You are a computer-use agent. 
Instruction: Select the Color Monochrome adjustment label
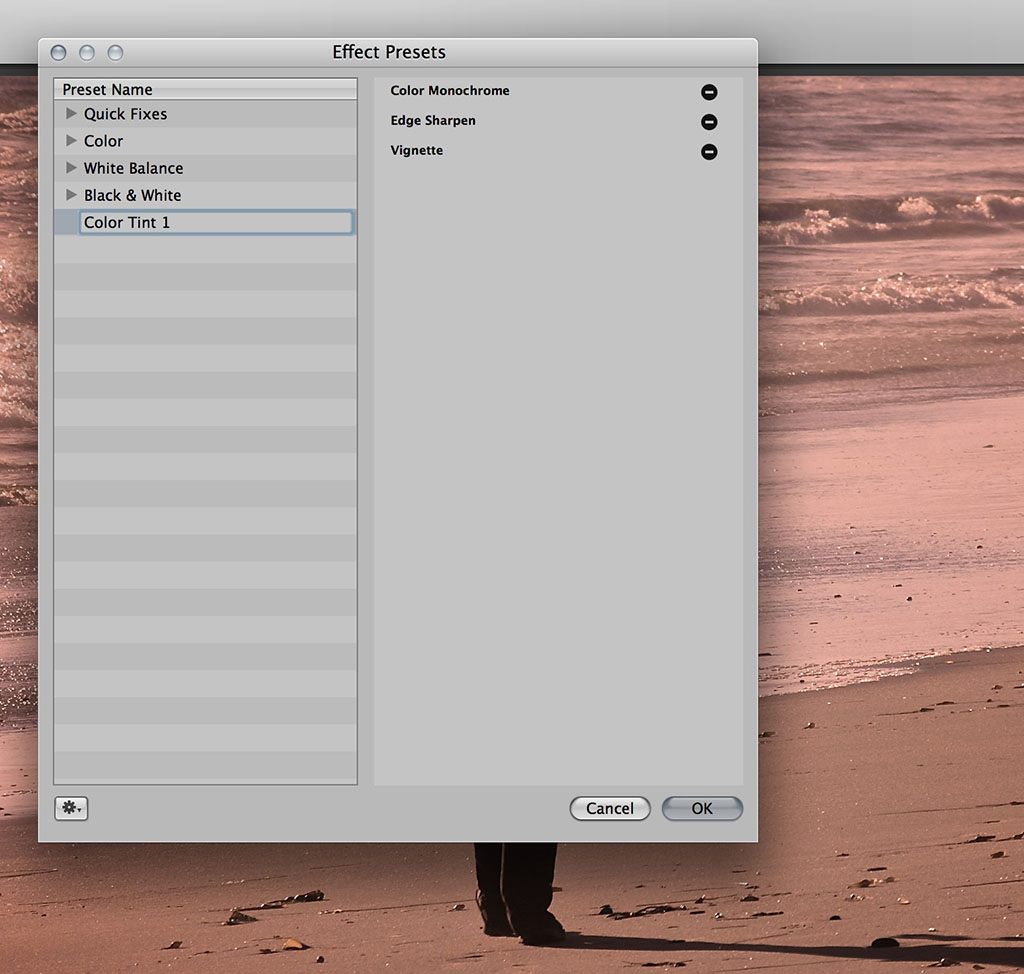tap(450, 91)
